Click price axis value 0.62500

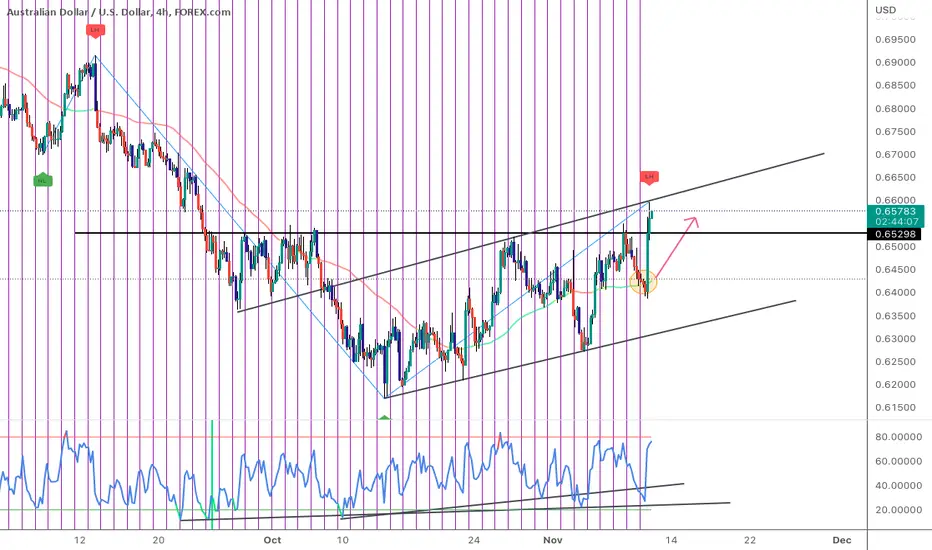tap(895, 362)
